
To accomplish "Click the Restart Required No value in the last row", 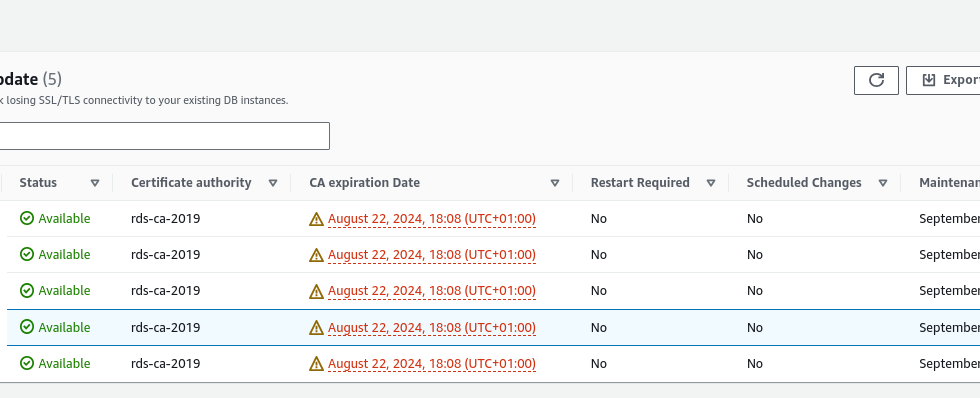I will 599,364.
